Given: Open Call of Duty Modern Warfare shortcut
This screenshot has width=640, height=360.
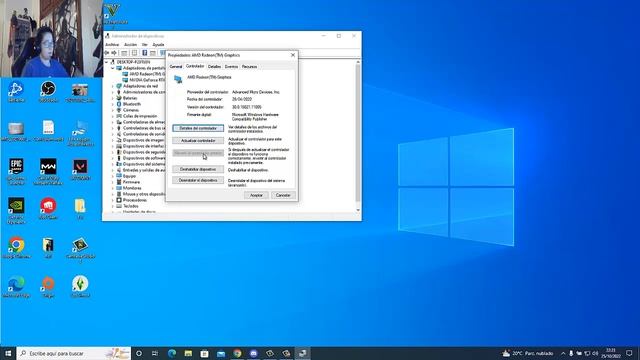Looking at the screenshot, I should (x=48, y=171).
